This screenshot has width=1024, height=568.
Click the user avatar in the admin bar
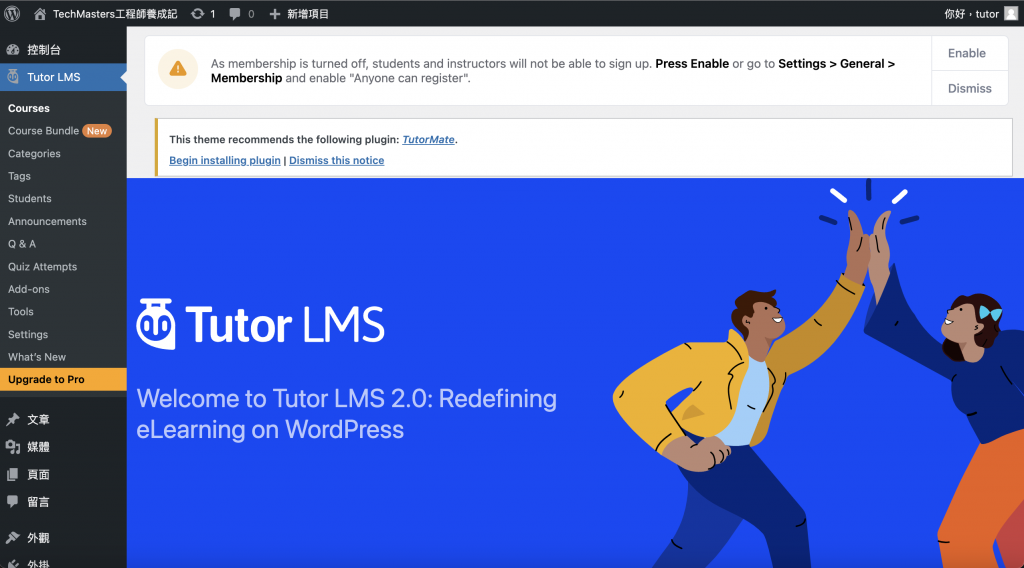1010,14
